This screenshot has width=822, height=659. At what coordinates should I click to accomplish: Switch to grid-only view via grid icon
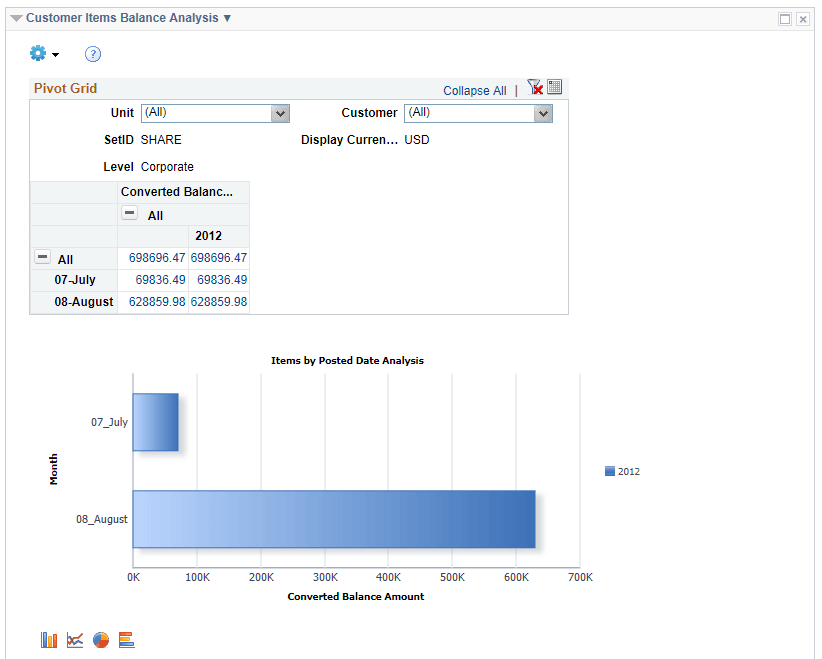555,87
